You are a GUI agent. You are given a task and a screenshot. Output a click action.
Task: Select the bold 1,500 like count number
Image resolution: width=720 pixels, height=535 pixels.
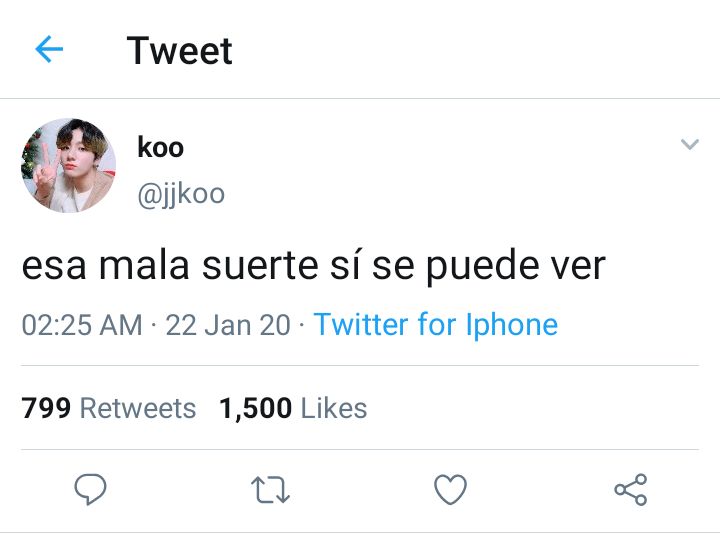point(255,409)
